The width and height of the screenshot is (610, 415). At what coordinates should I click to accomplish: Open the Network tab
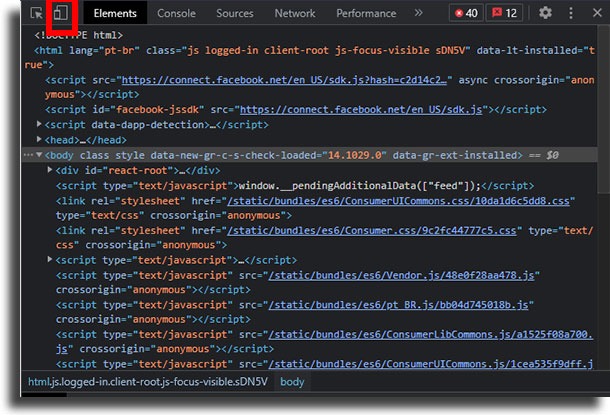(295, 13)
